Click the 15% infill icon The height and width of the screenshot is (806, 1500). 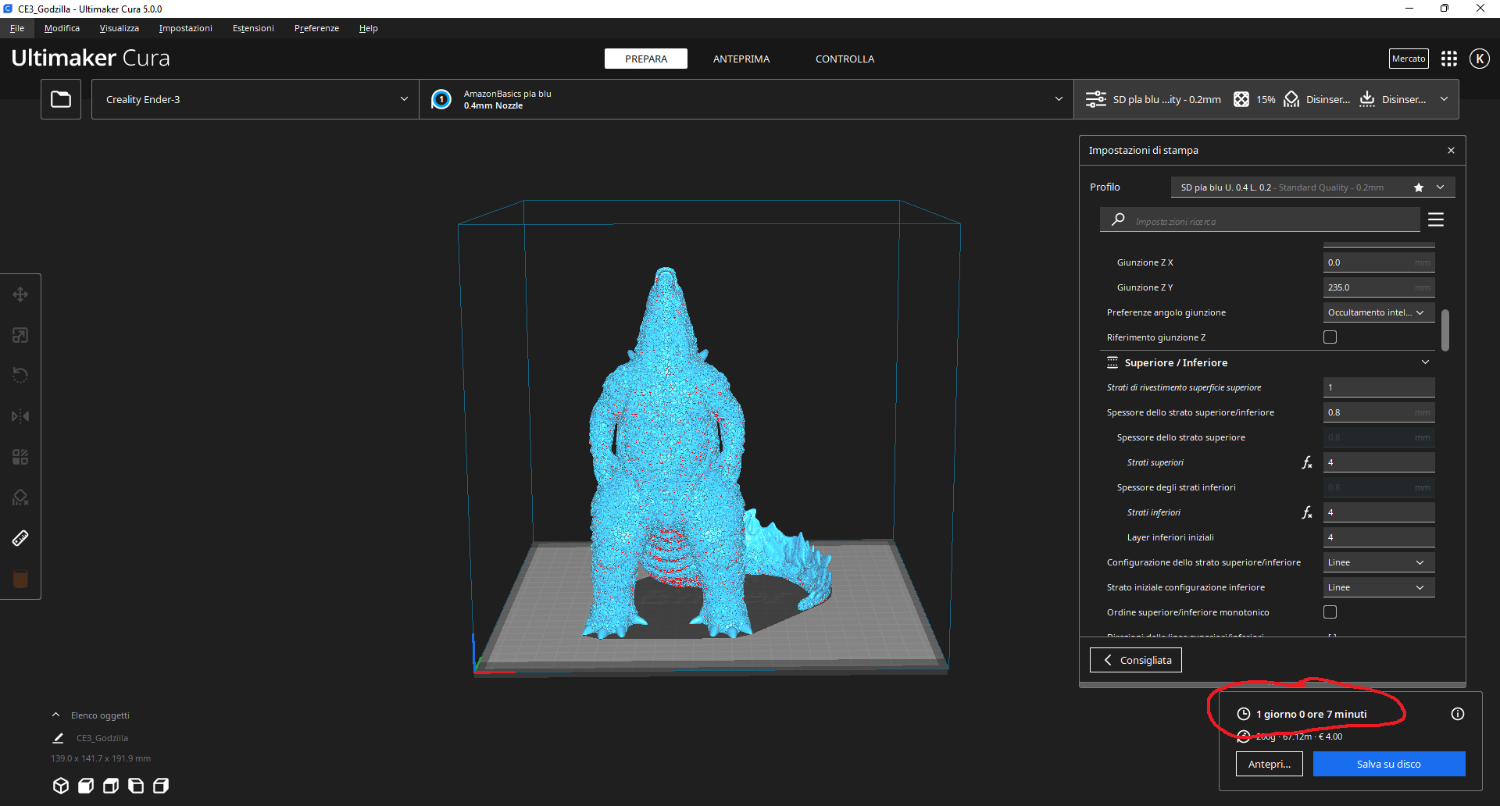[1241, 99]
